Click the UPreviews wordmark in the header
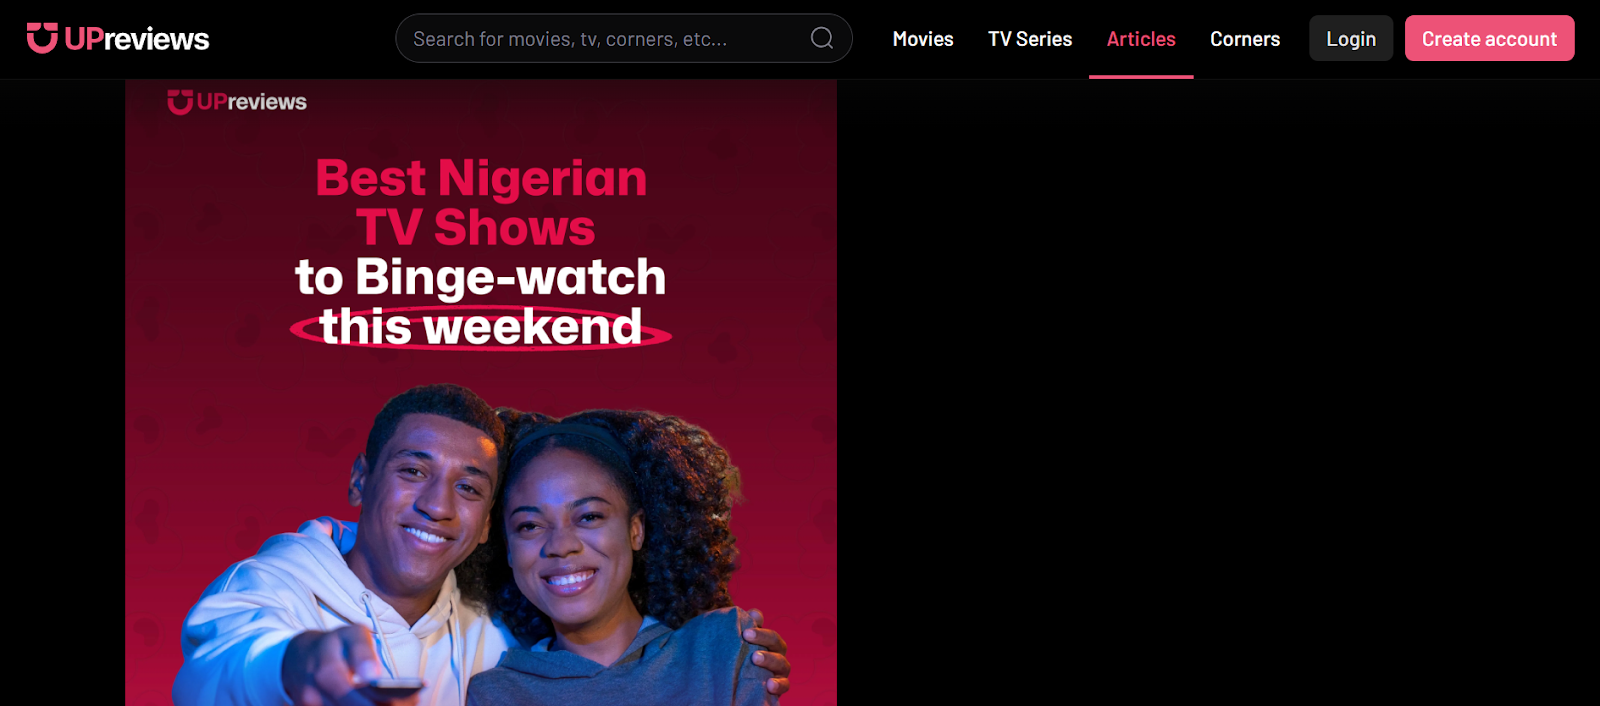The height and width of the screenshot is (706, 1600). click(137, 39)
